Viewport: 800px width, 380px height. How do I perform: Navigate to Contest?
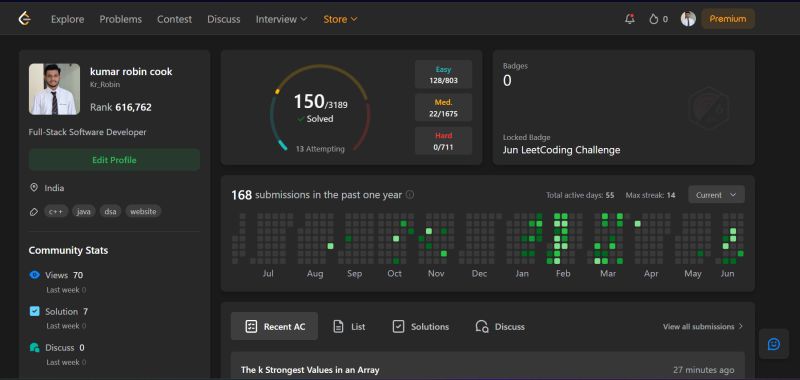[174, 19]
